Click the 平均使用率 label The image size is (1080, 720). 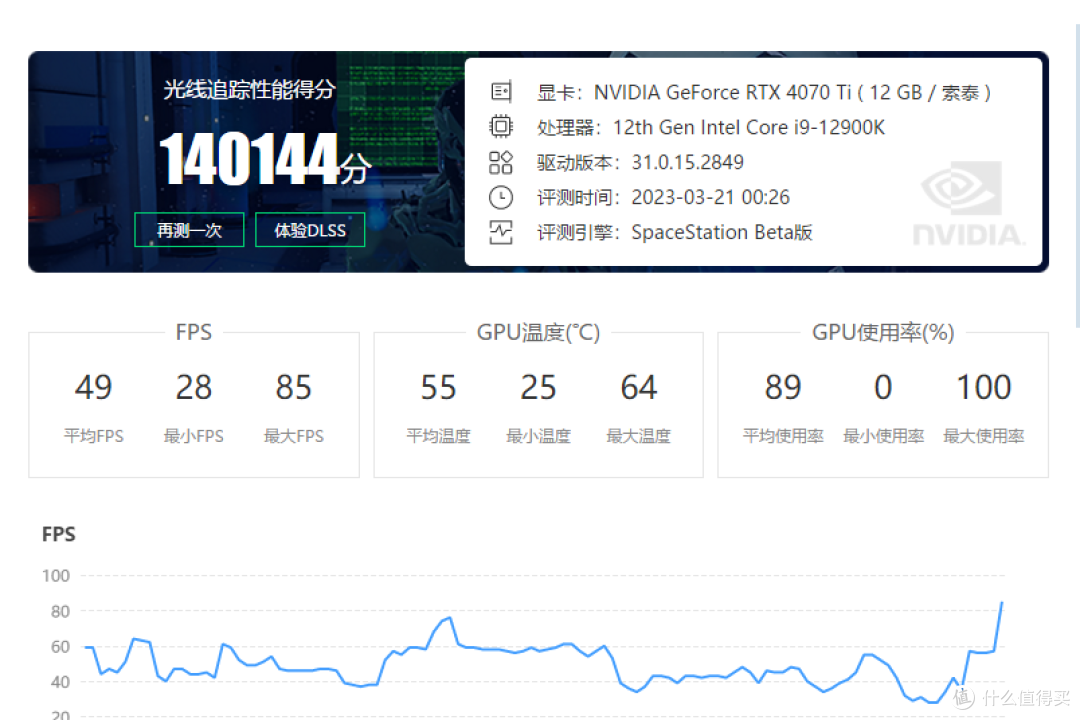pos(783,436)
